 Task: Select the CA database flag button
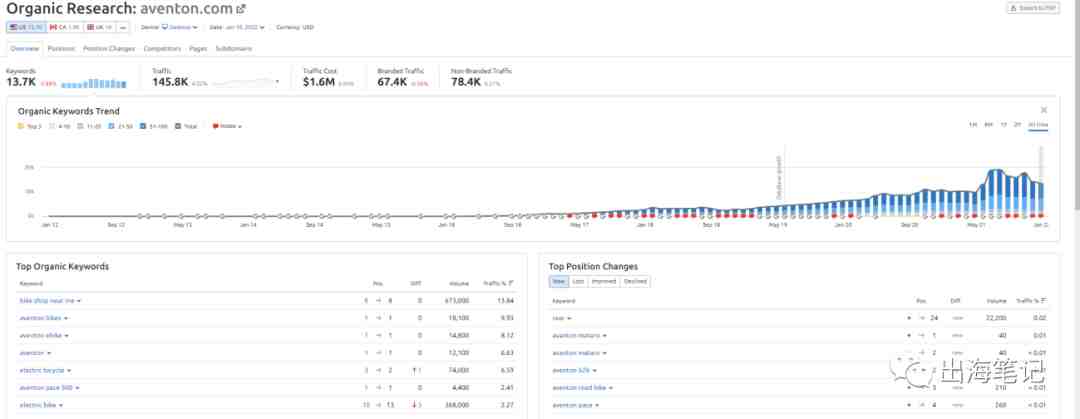click(64, 28)
